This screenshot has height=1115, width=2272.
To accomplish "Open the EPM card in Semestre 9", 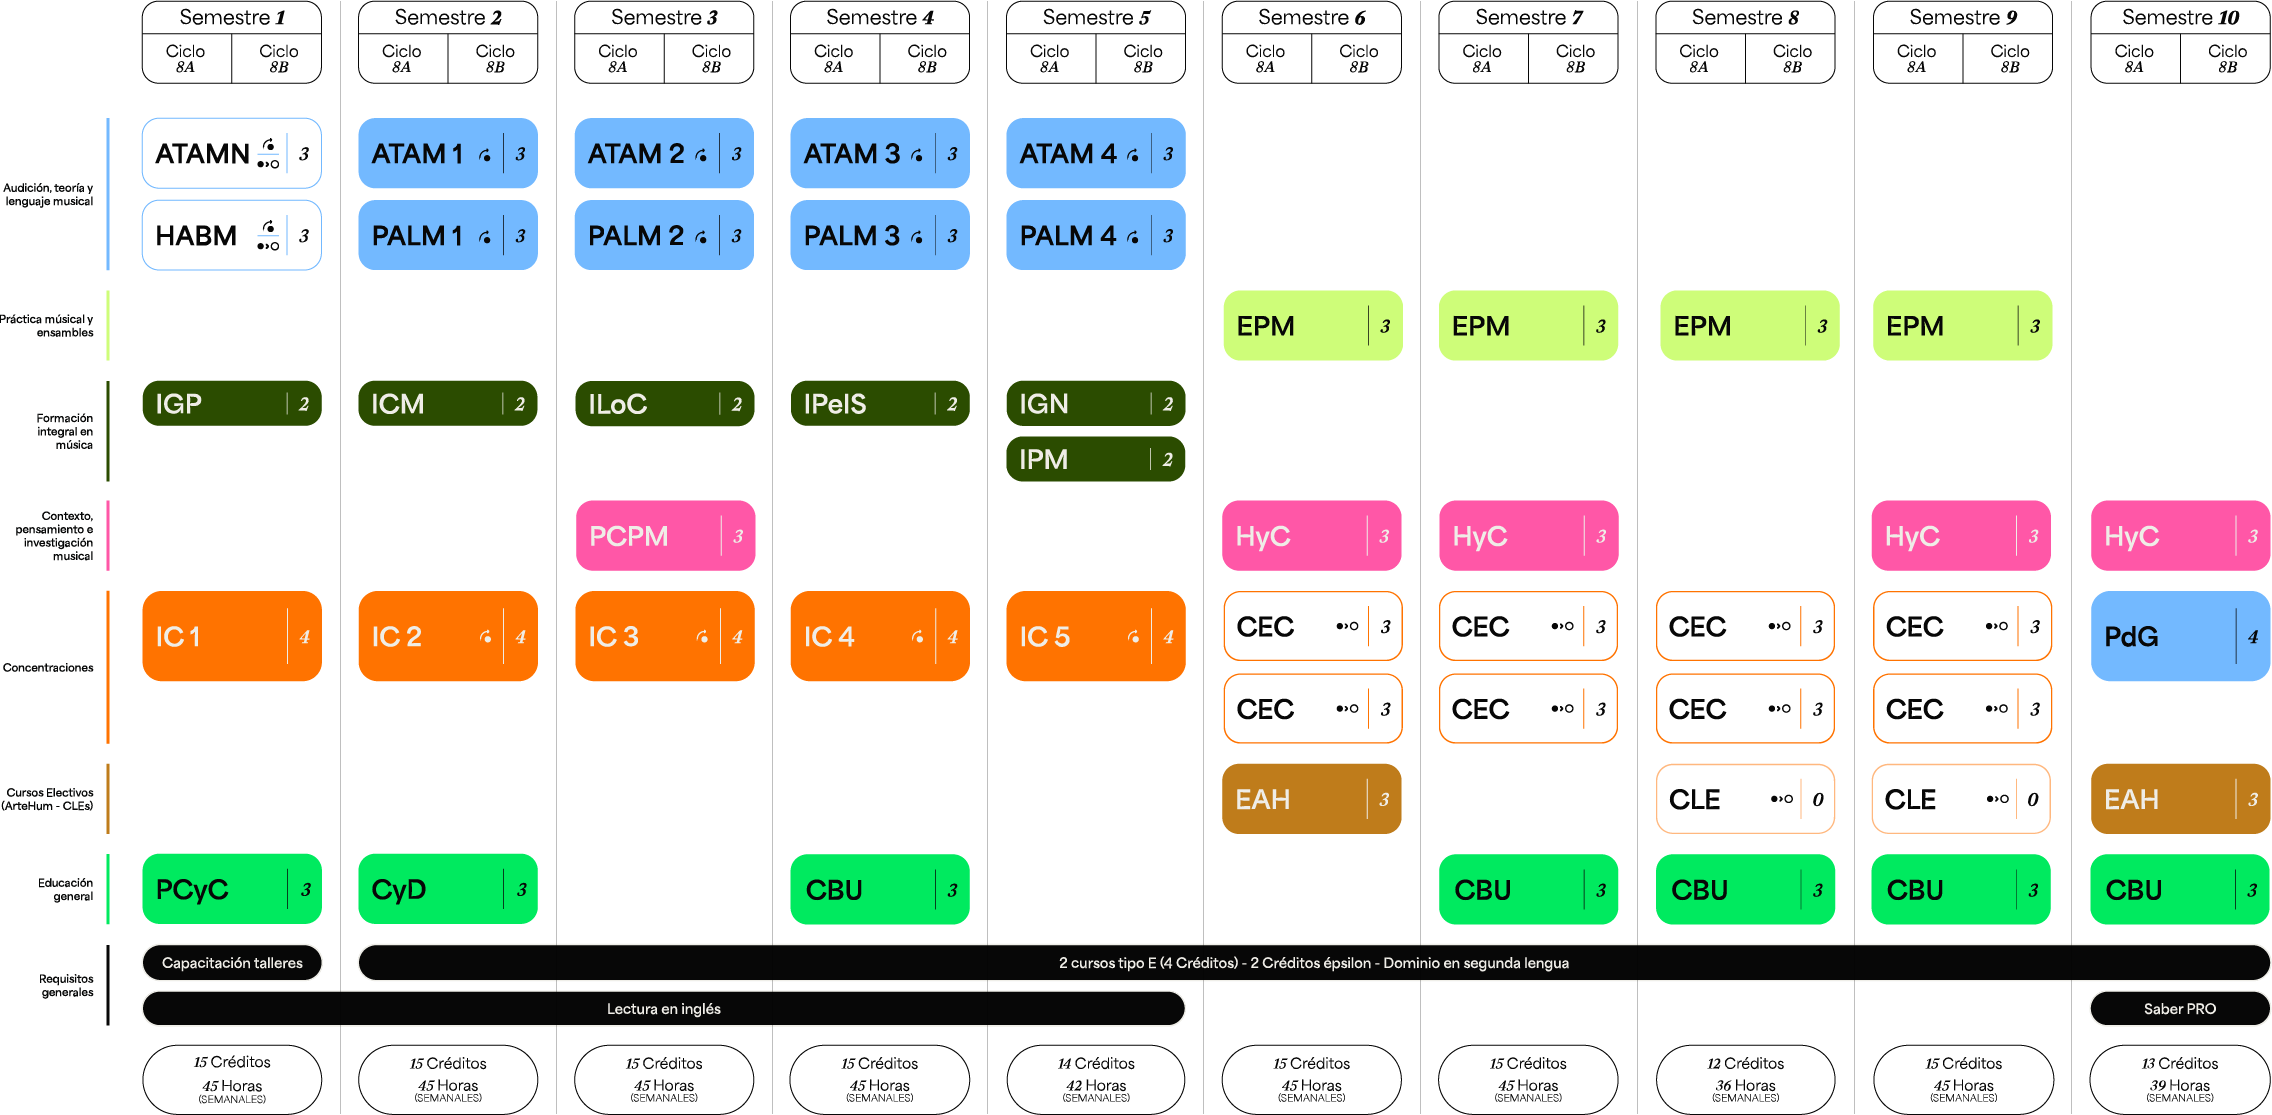I will [1962, 326].
